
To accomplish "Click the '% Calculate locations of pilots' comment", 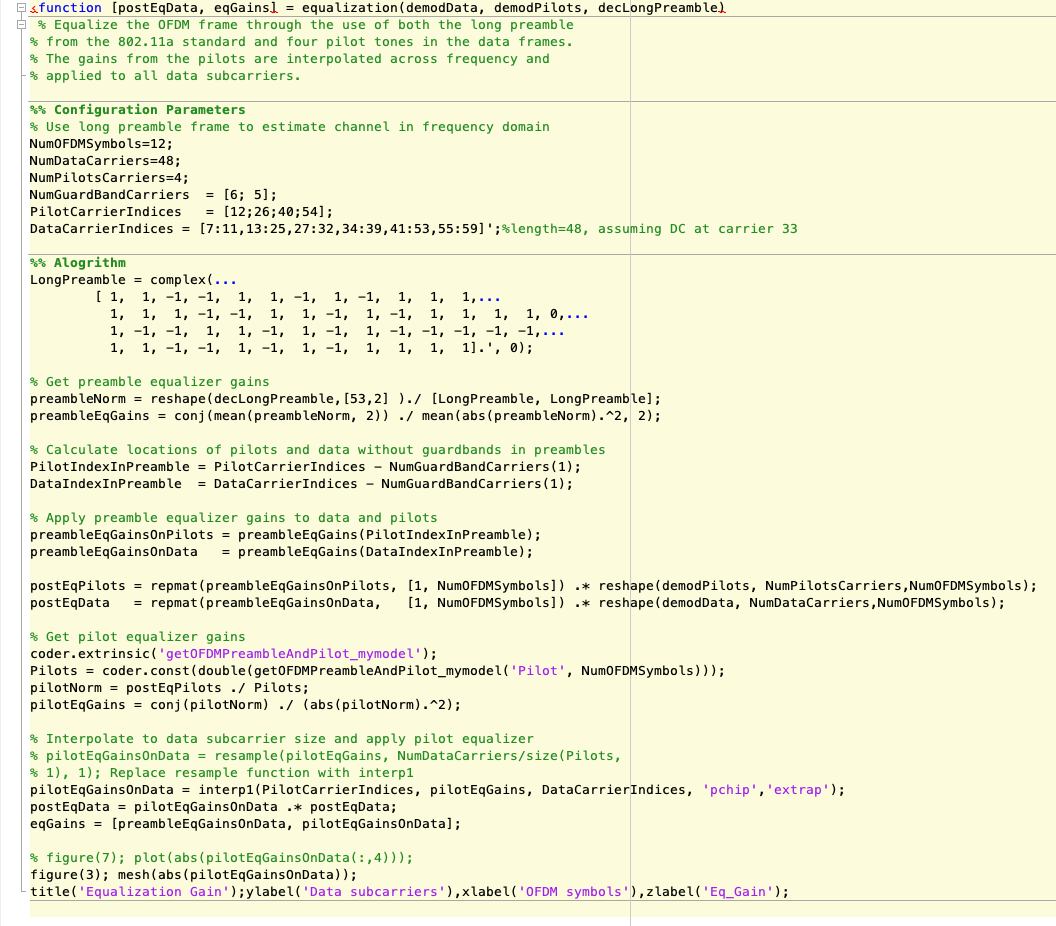I will tap(317, 450).
